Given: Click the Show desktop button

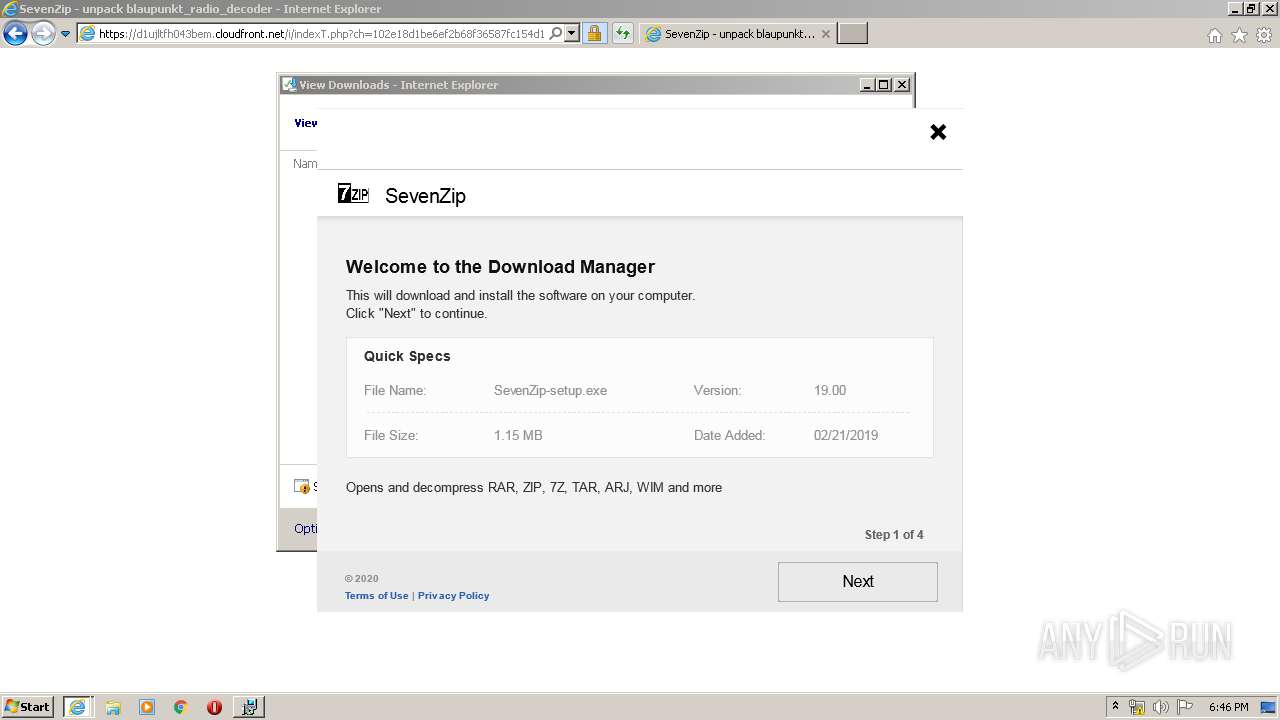Looking at the screenshot, I should (1269, 707).
